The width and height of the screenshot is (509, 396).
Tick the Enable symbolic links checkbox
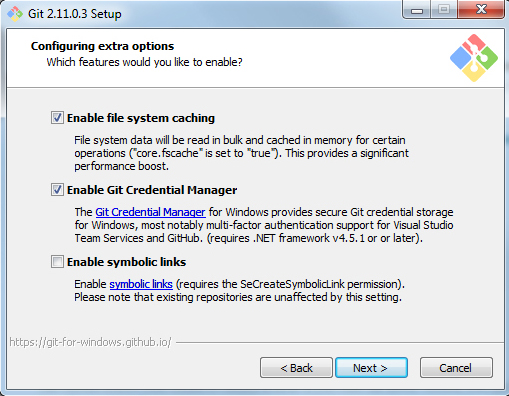[x=57, y=262]
